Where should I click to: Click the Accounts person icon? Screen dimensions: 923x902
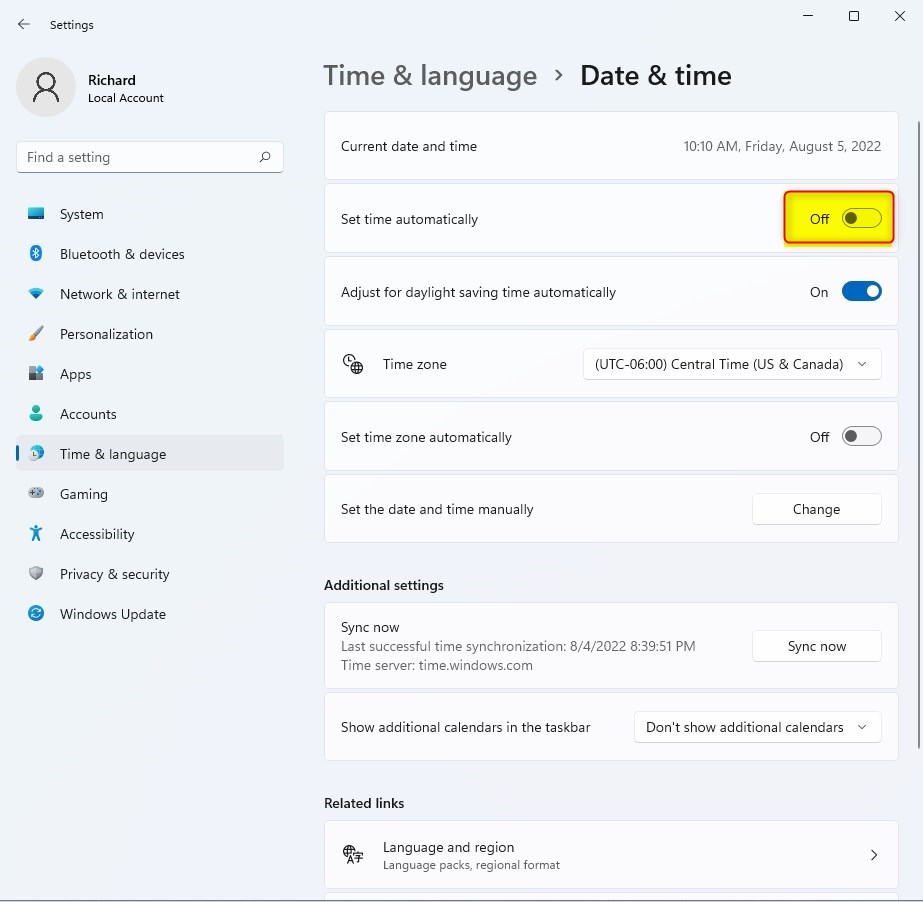click(36, 413)
